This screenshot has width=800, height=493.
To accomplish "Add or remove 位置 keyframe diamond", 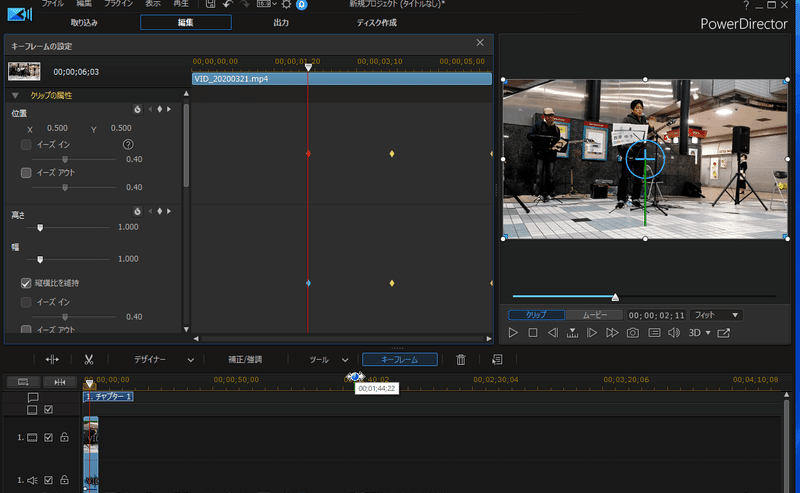I will 160,109.
